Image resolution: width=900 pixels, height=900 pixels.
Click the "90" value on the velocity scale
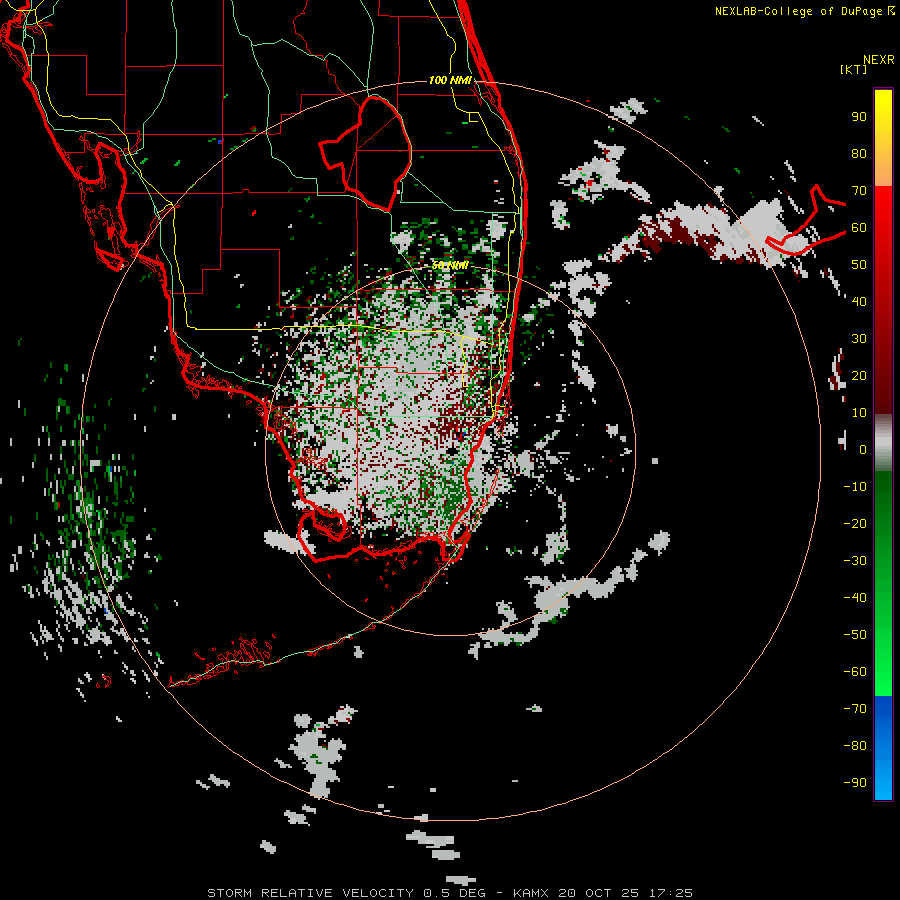click(859, 117)
